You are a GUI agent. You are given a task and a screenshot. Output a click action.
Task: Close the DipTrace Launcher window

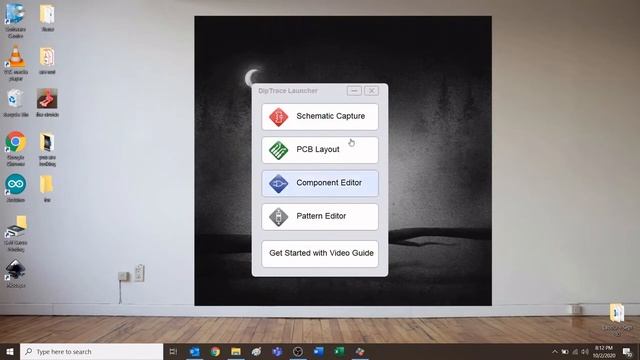click(x=371, y=91)
